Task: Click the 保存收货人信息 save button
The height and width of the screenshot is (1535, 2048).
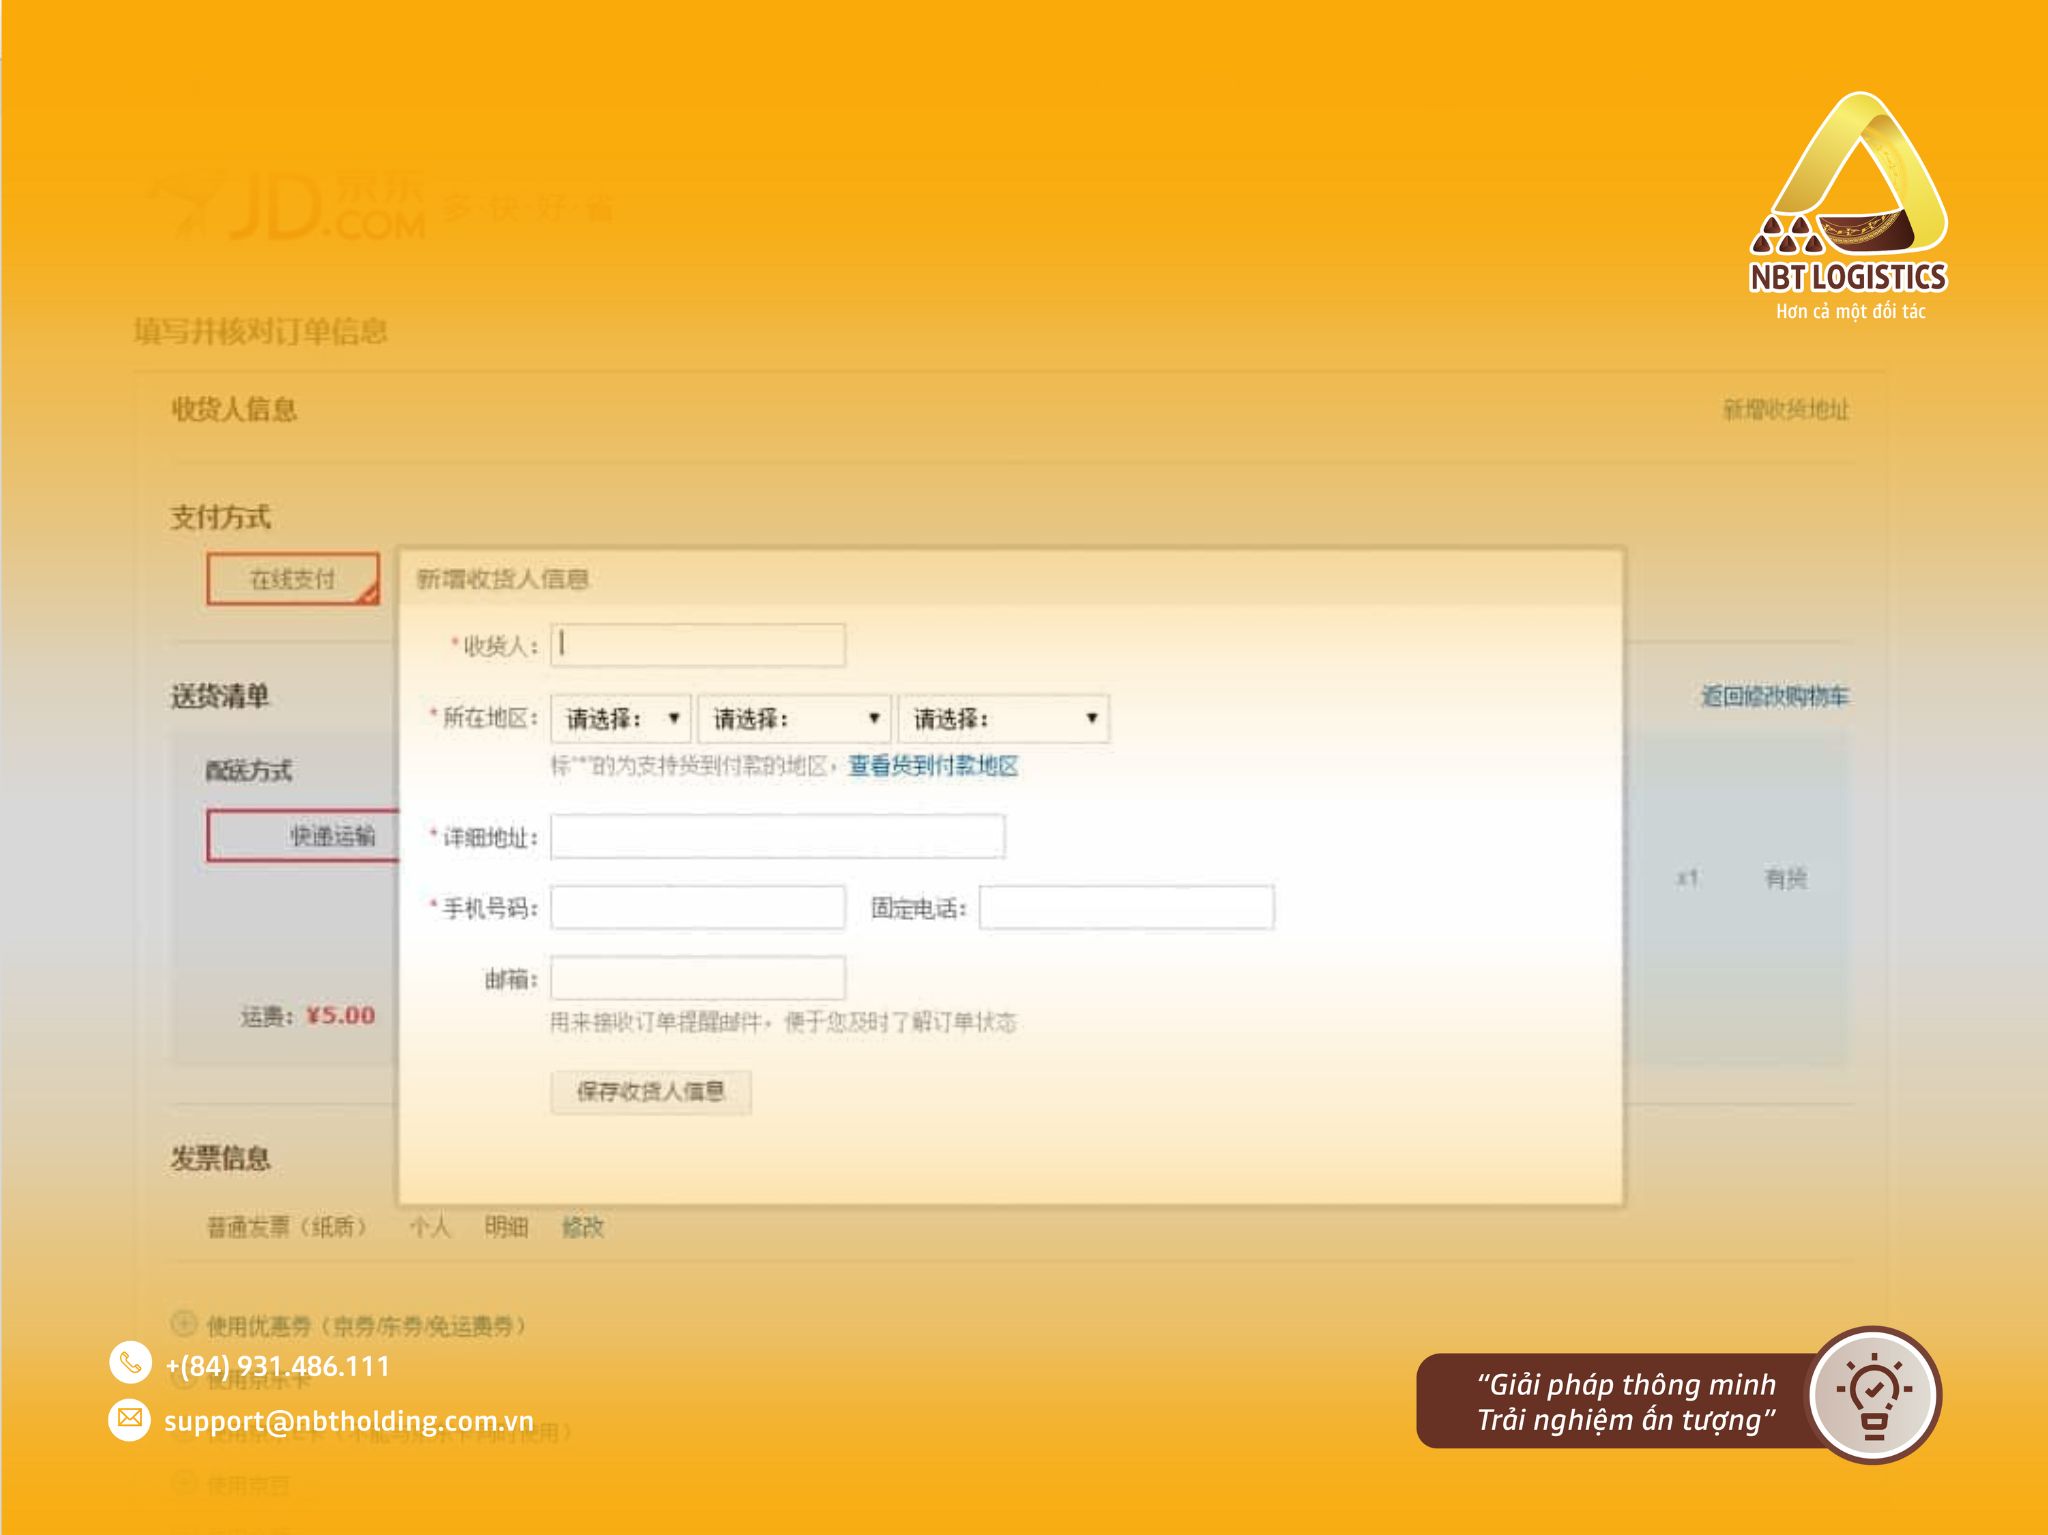Action: click(650, 1091)
